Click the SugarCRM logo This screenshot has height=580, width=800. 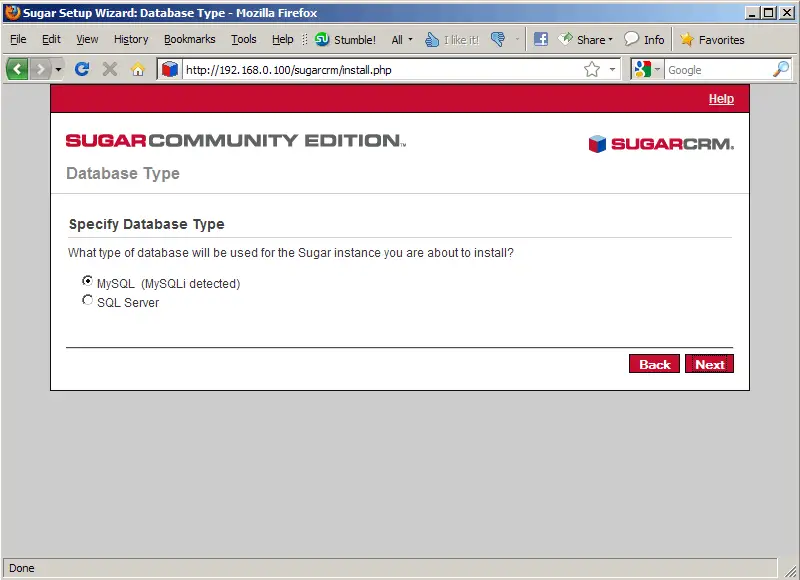pyautogui.click(x=661, y=144)
